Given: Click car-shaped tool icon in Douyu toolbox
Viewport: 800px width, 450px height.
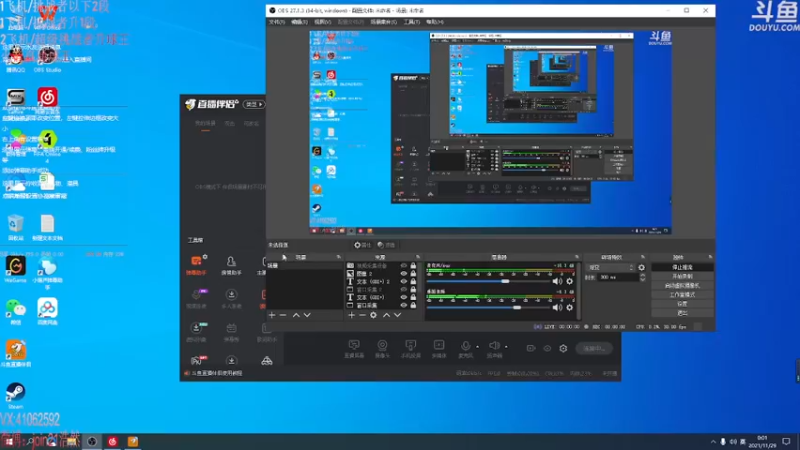Looking at the screenshot, I should pos(267,361).
